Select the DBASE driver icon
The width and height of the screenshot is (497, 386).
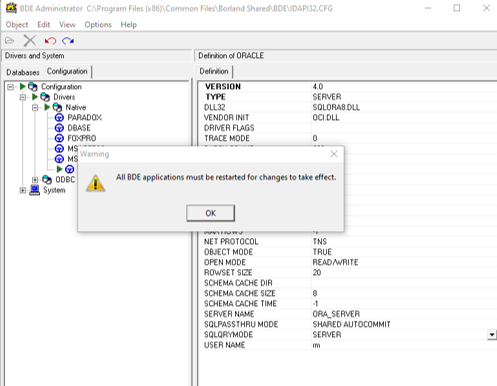pyautogui.click(x=59, y=128)
